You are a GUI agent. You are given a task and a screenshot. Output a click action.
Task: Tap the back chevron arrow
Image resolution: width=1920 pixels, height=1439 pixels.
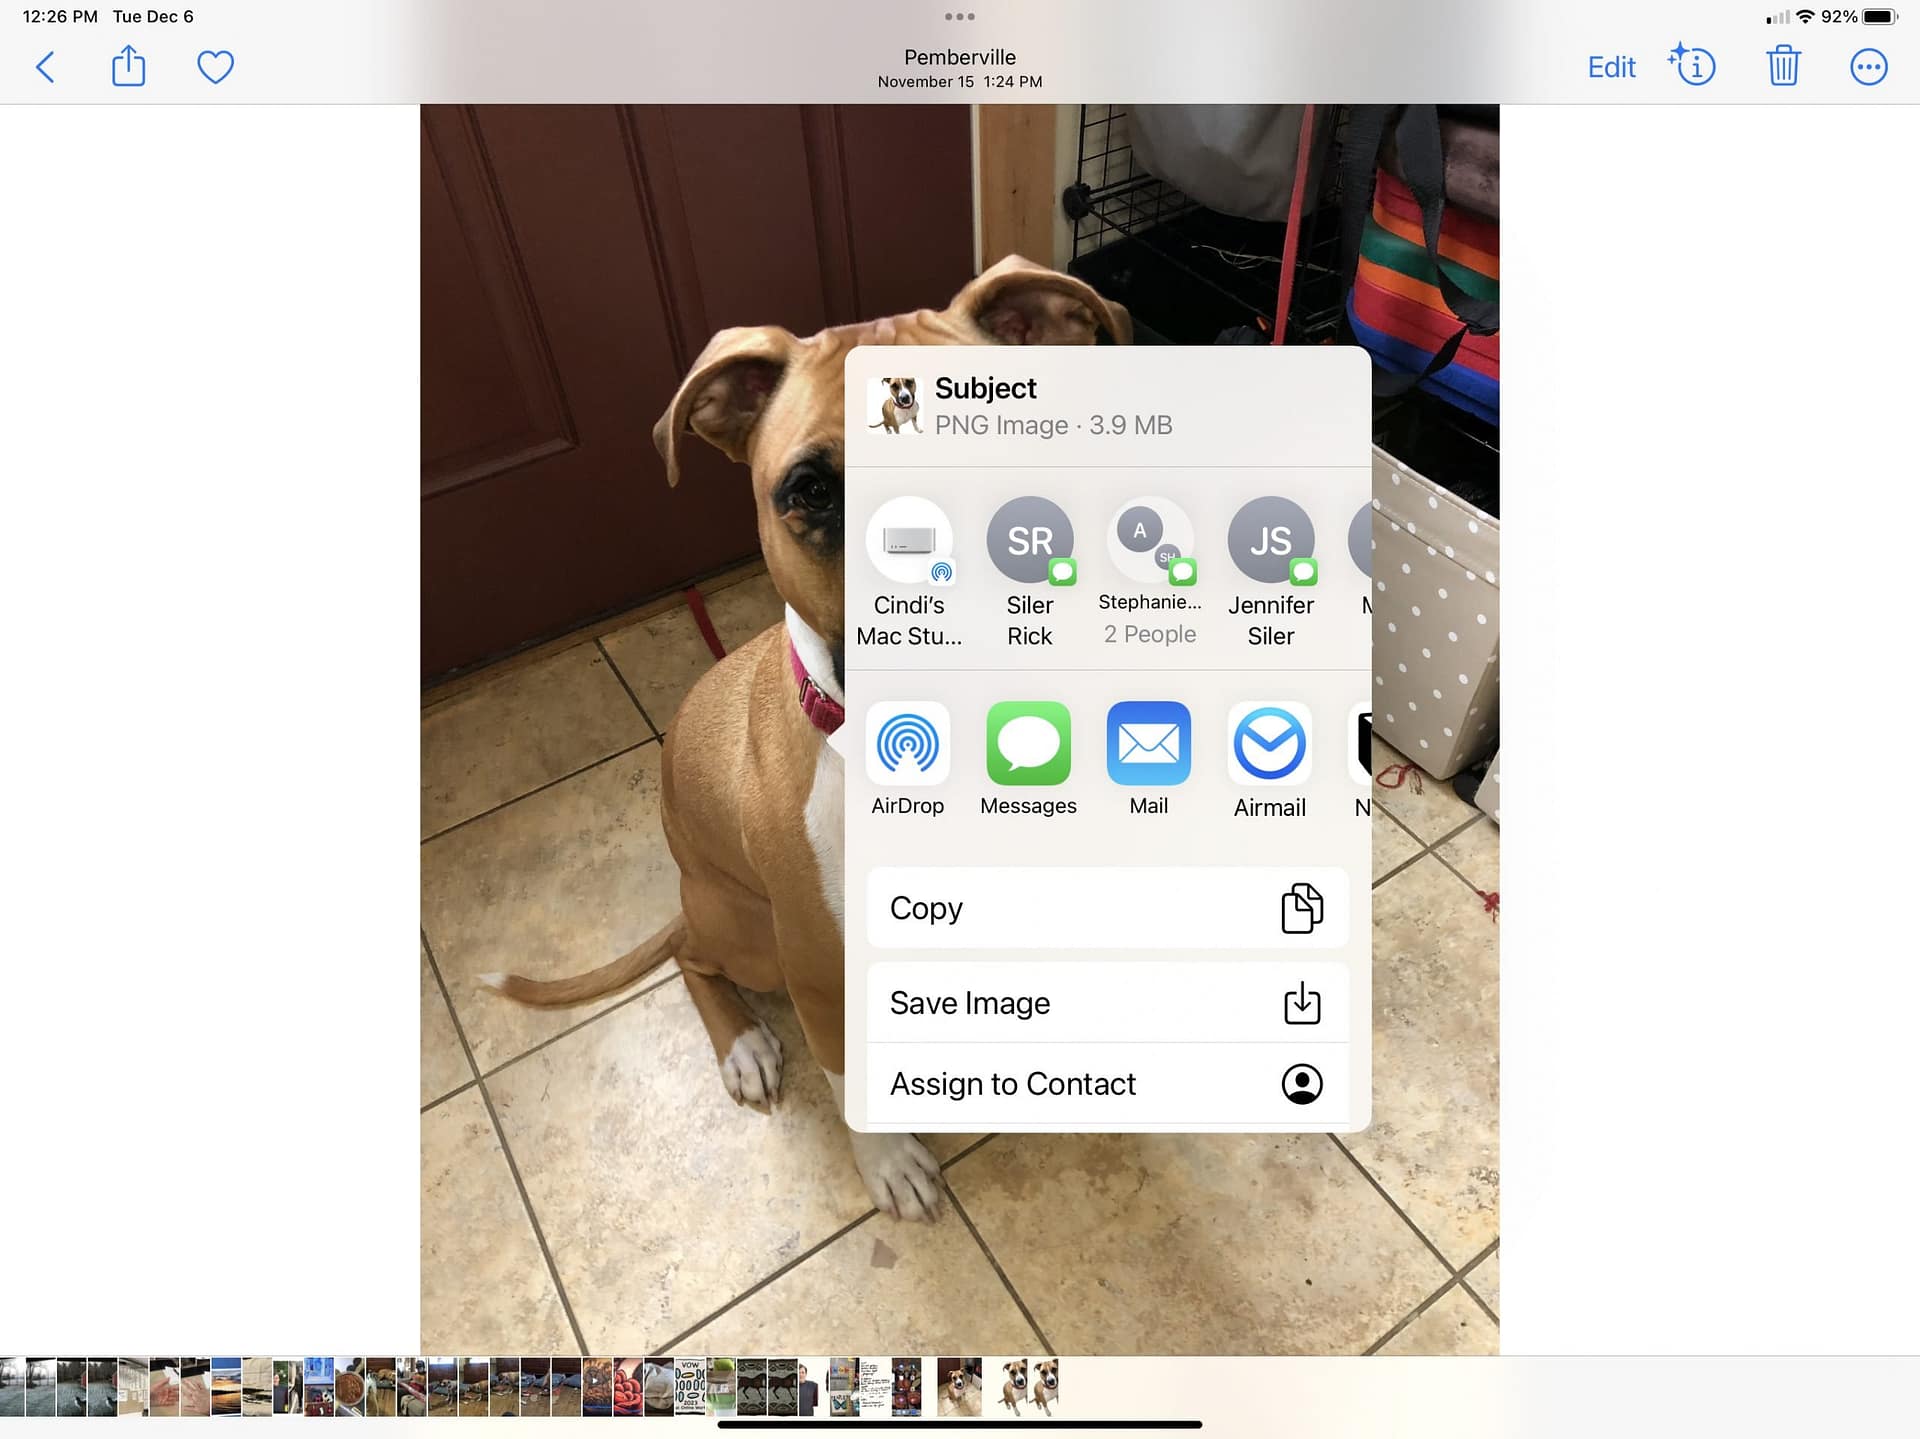tap(45, 67)
